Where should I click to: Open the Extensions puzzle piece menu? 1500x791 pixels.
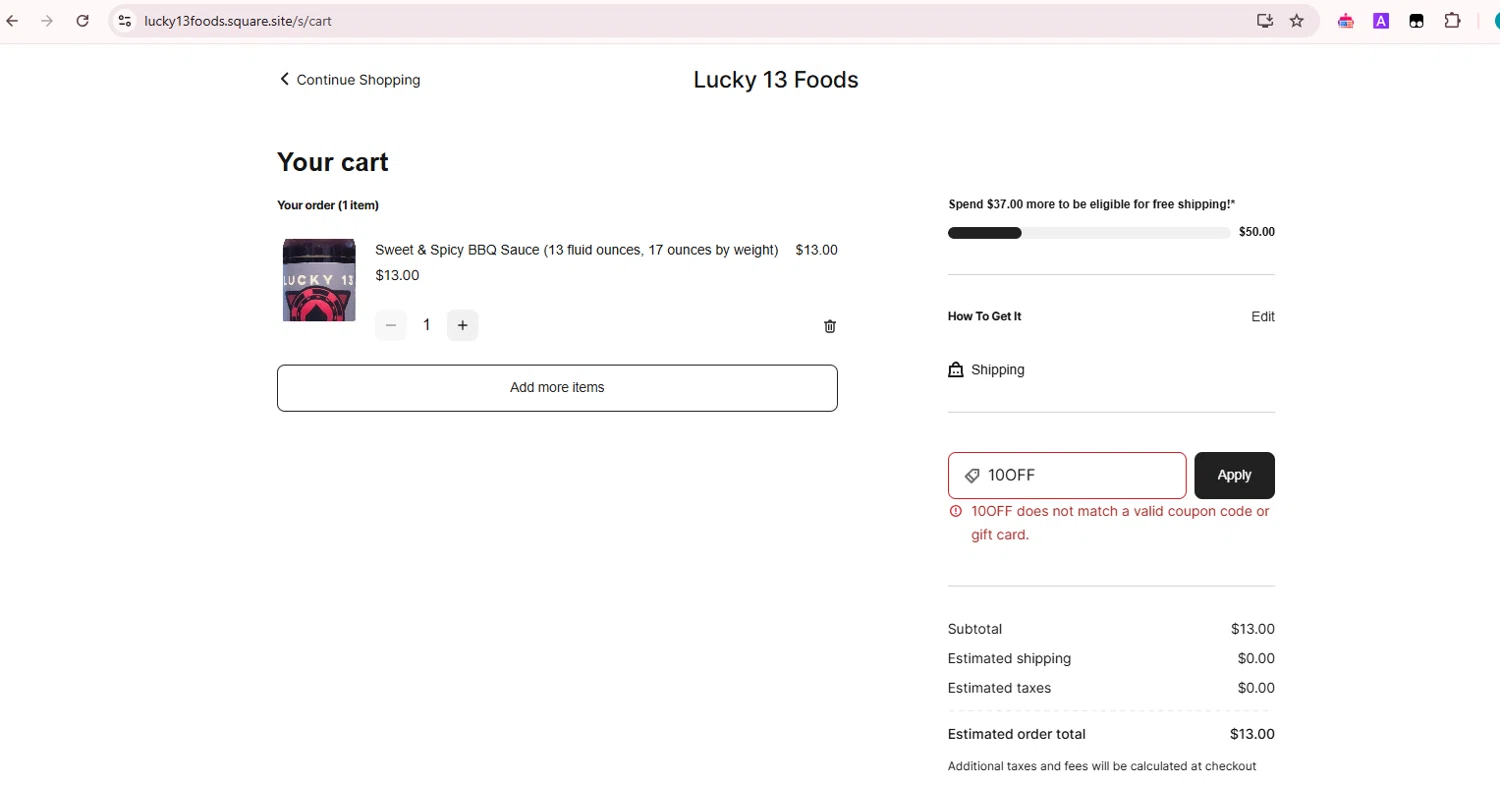click(1452, 20)
